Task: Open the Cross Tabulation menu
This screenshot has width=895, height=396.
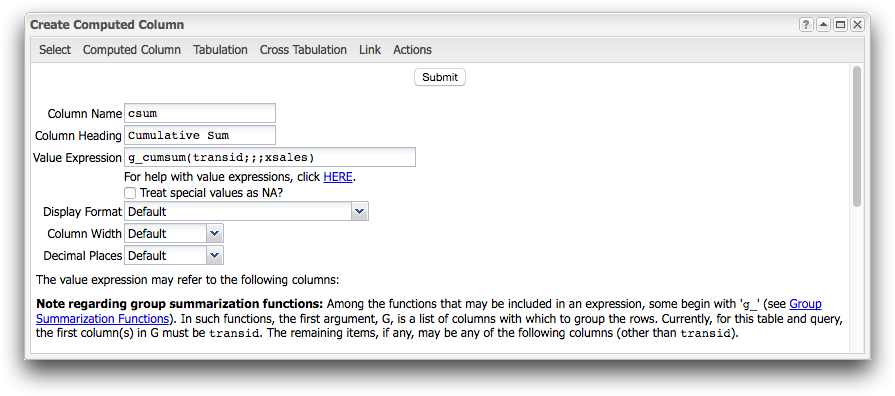Action: pos(303,50)
